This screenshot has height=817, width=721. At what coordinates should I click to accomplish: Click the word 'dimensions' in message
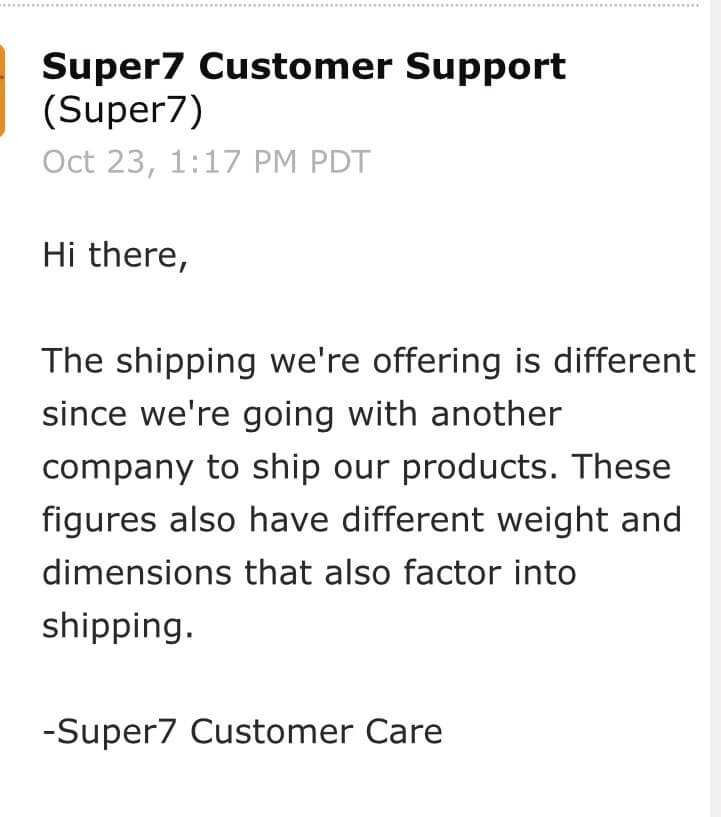coord(136,573)
